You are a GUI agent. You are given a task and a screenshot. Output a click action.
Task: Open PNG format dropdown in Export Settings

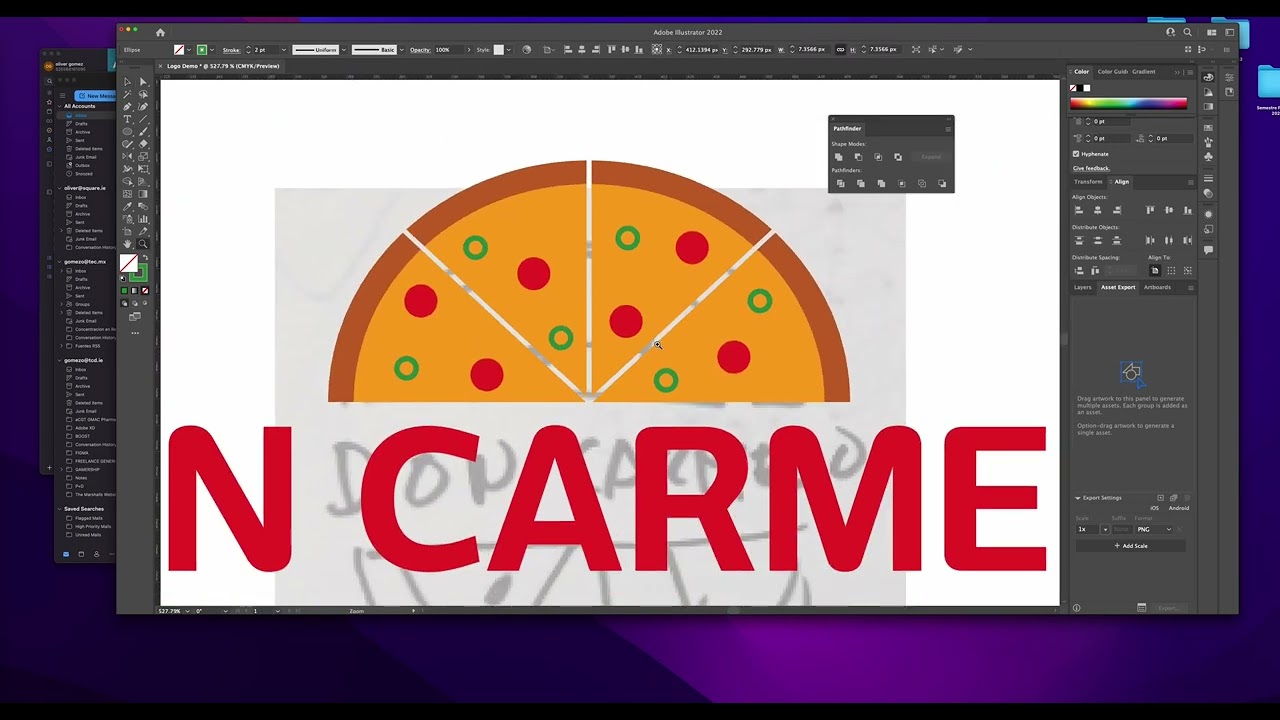[x=1154, y=529]
